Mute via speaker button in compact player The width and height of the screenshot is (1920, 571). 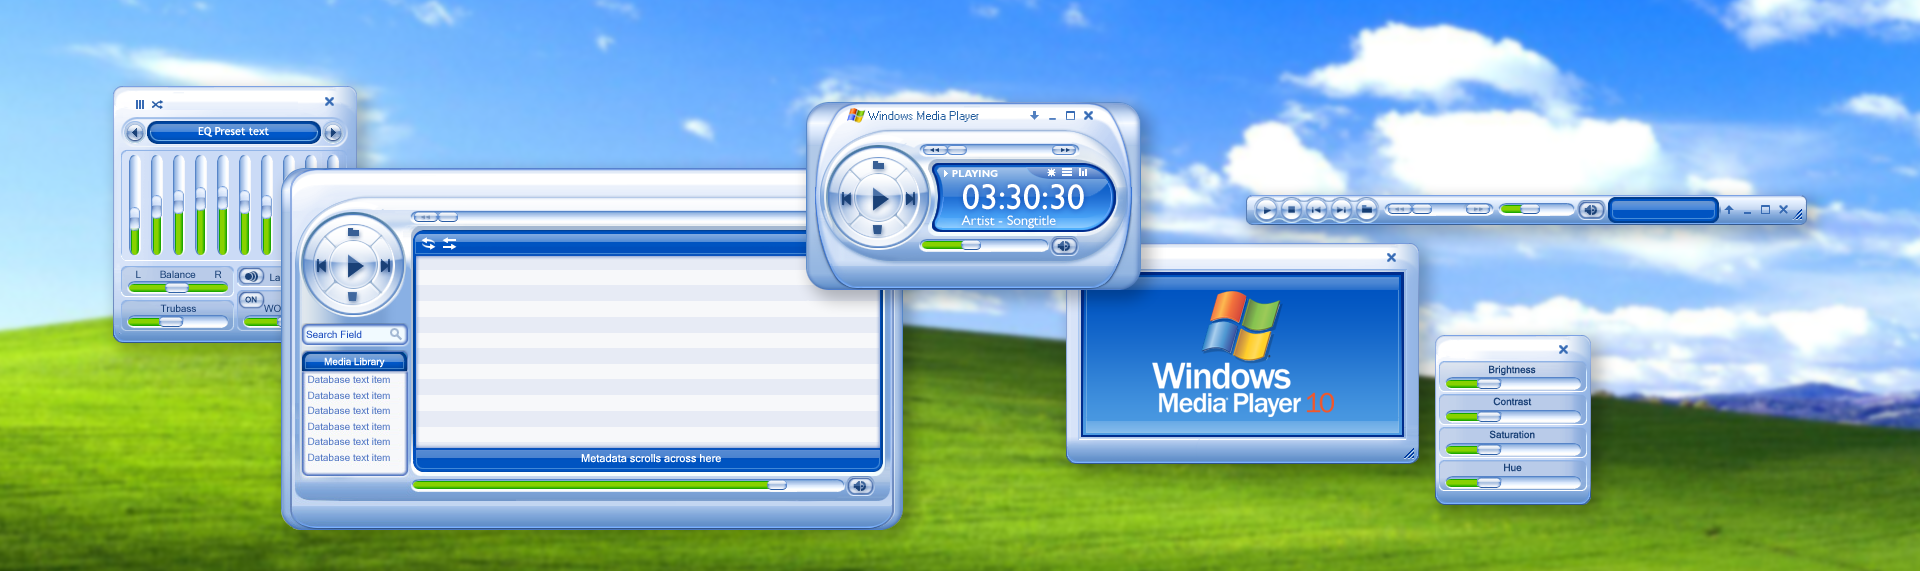1064,246
